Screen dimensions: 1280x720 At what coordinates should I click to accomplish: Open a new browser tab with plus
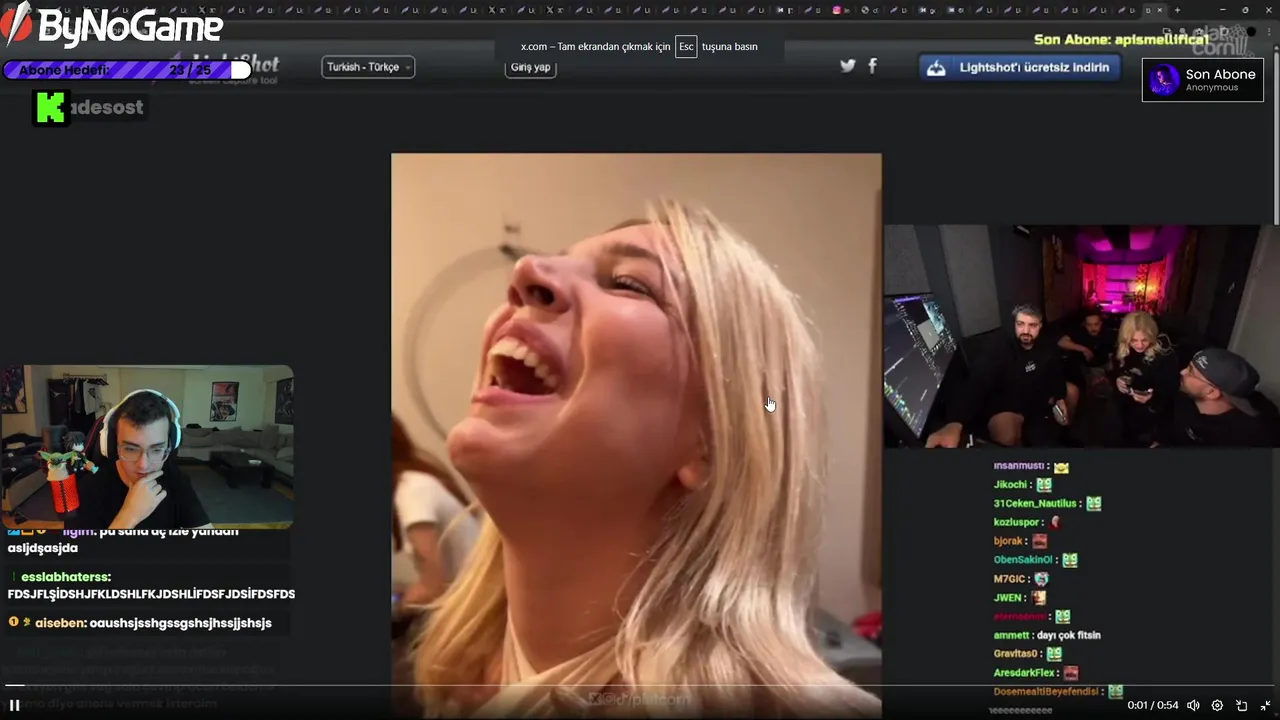(1177, 10)
